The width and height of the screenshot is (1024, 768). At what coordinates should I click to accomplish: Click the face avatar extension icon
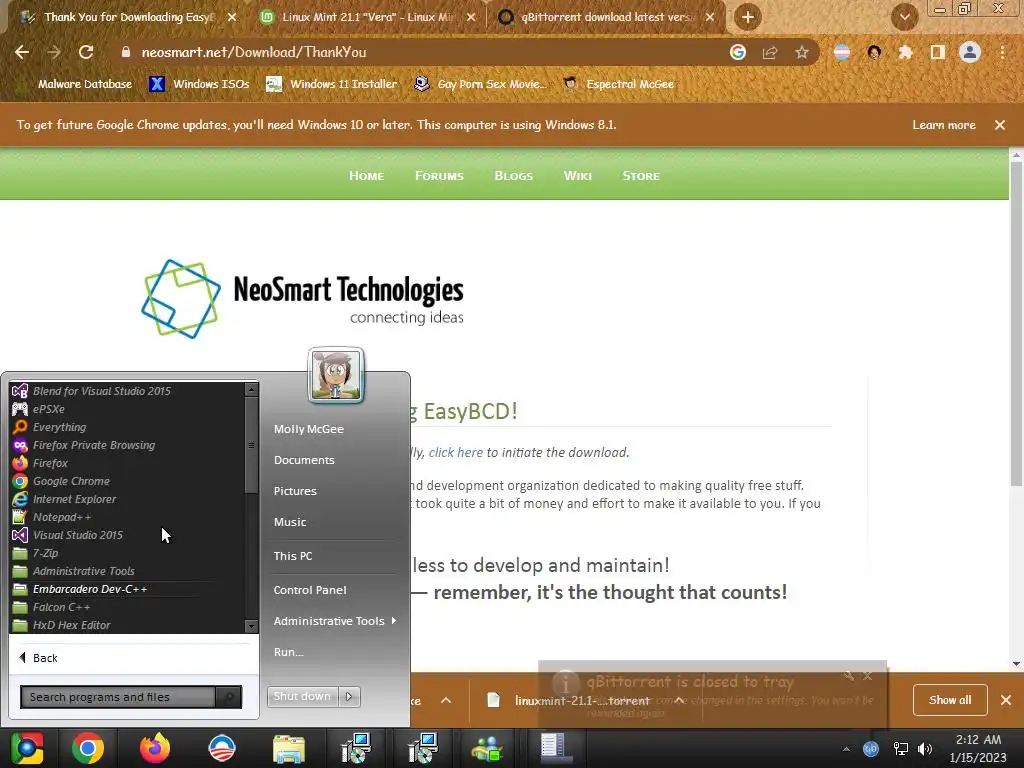[x=874, y=52]
